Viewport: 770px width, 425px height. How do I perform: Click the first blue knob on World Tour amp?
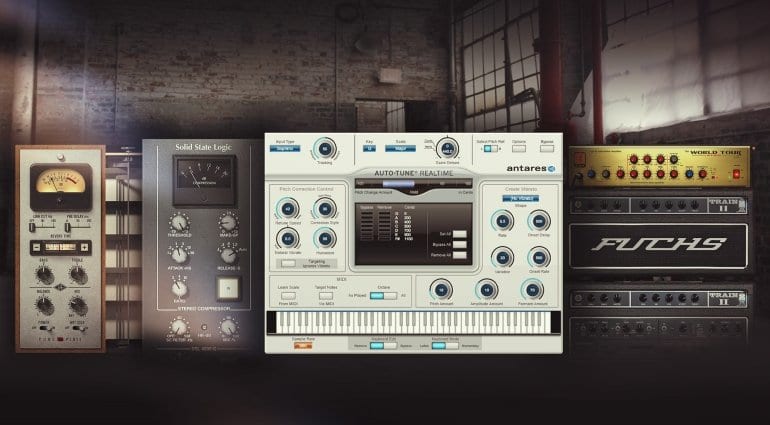(592, 173)
